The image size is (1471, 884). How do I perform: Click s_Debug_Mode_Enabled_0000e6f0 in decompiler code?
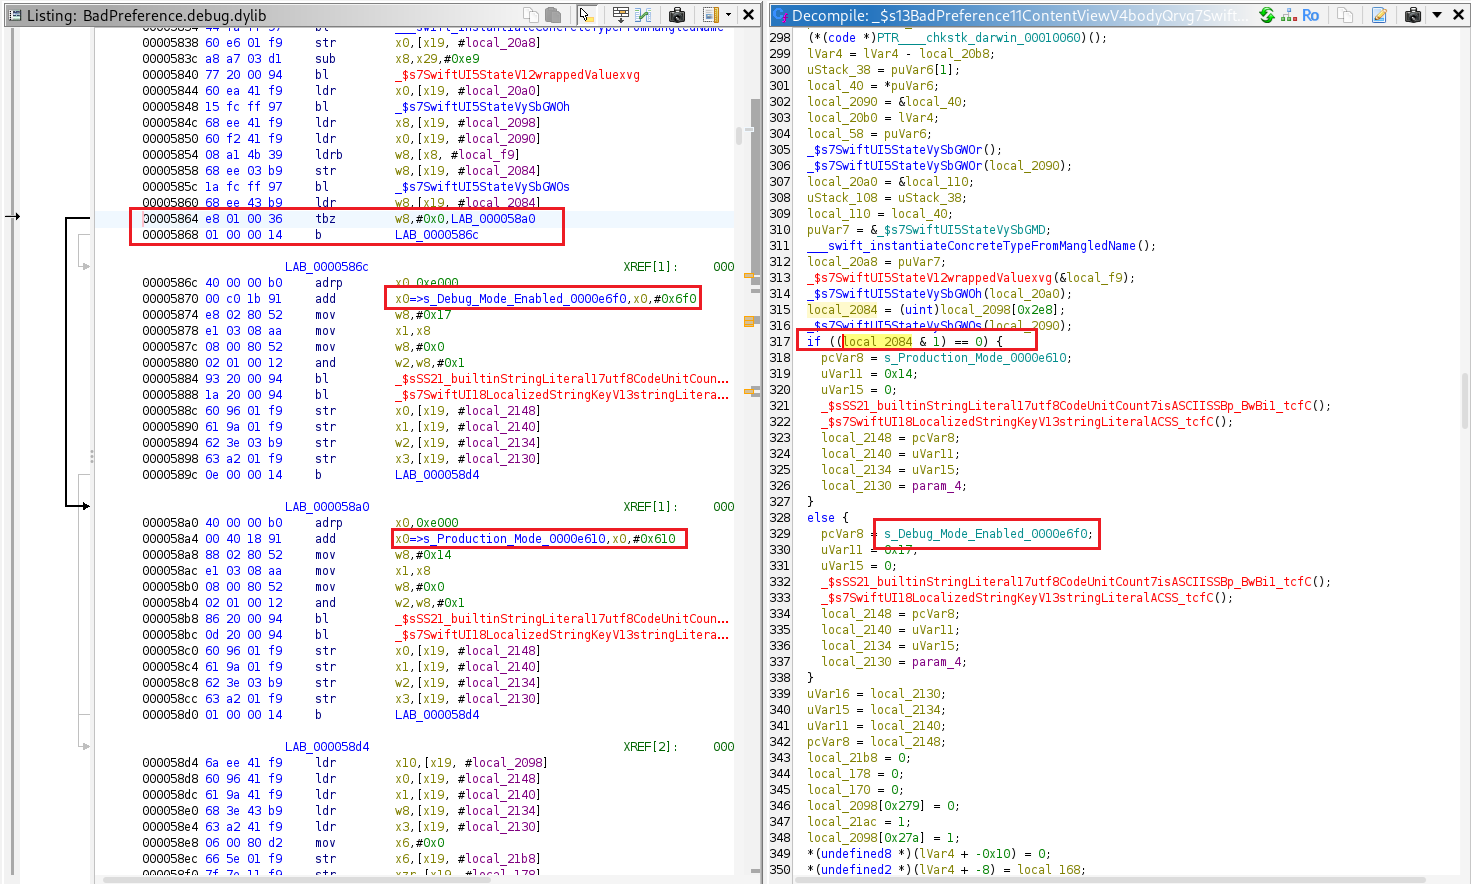(x=987, y=534)
